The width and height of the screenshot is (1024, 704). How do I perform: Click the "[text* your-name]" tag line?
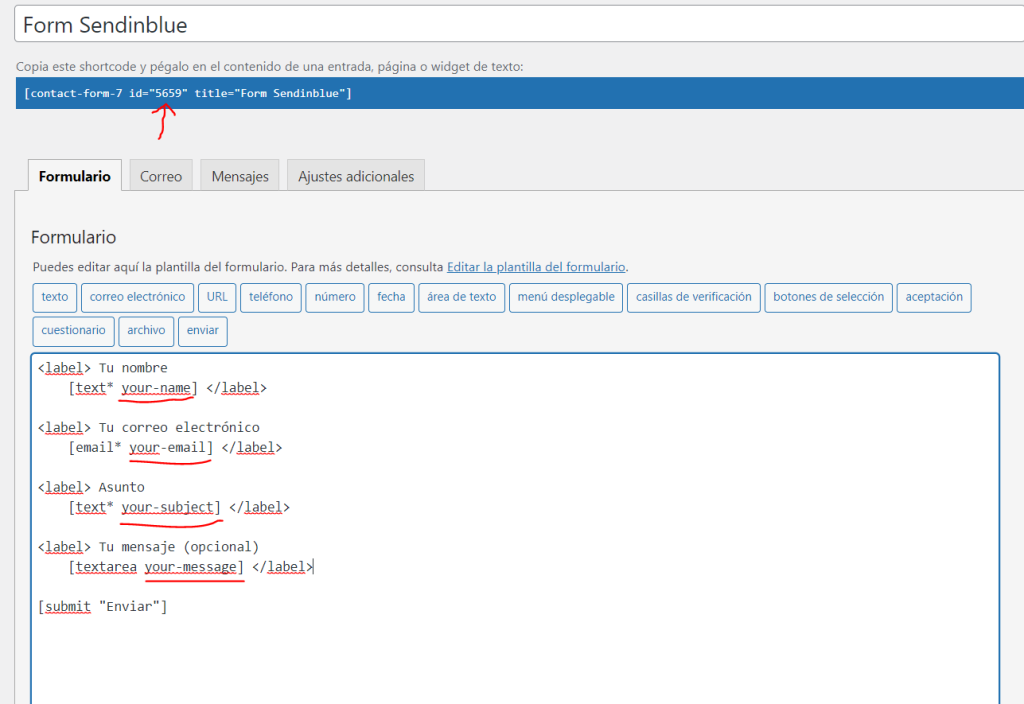[167, 388]
